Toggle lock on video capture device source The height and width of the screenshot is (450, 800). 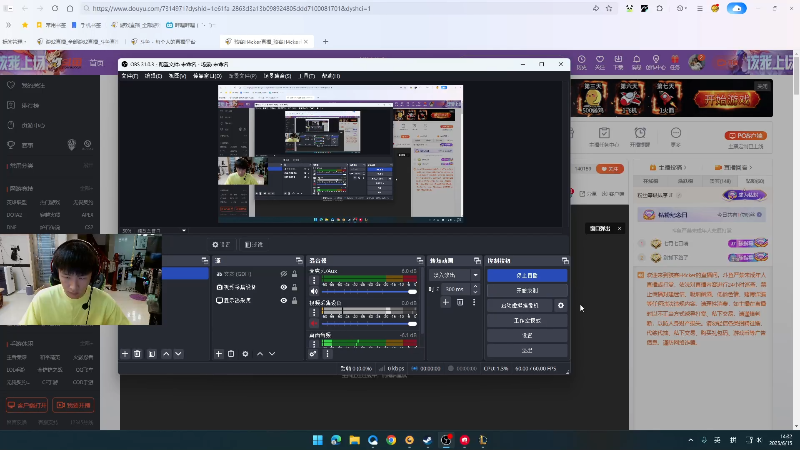pyautogui.click(x=294, y=287)
